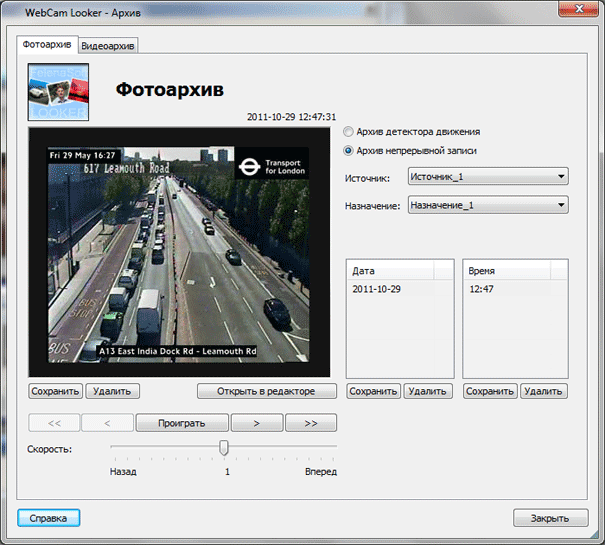Click Удалить below the camera image
The image size is (605, 545).
click(x=112, y=391)
